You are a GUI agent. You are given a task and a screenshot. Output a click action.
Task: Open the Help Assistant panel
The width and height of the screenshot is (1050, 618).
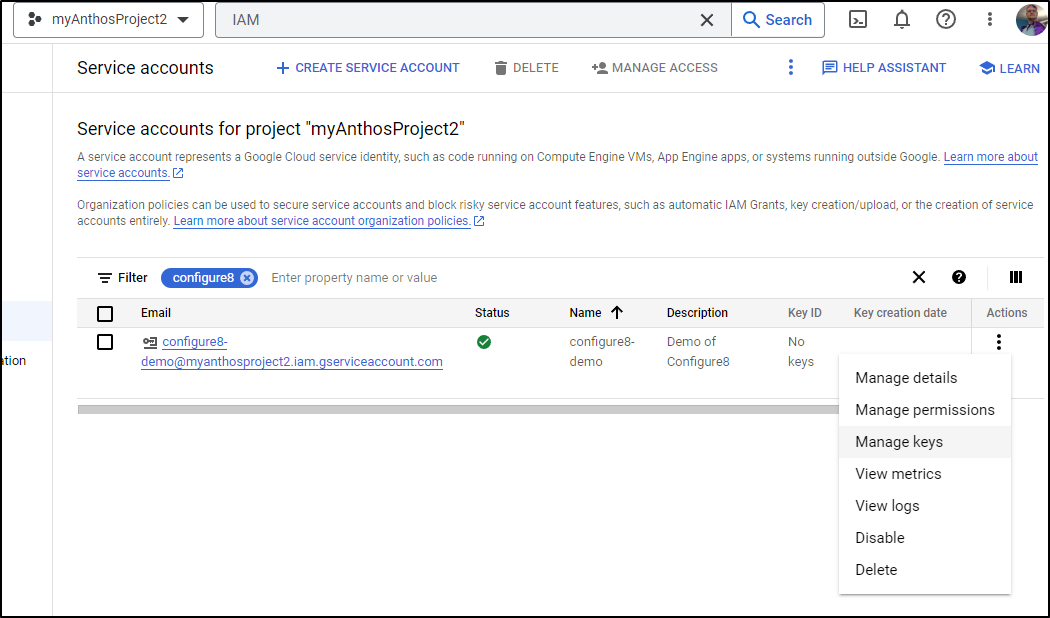[x=884, y=68]
